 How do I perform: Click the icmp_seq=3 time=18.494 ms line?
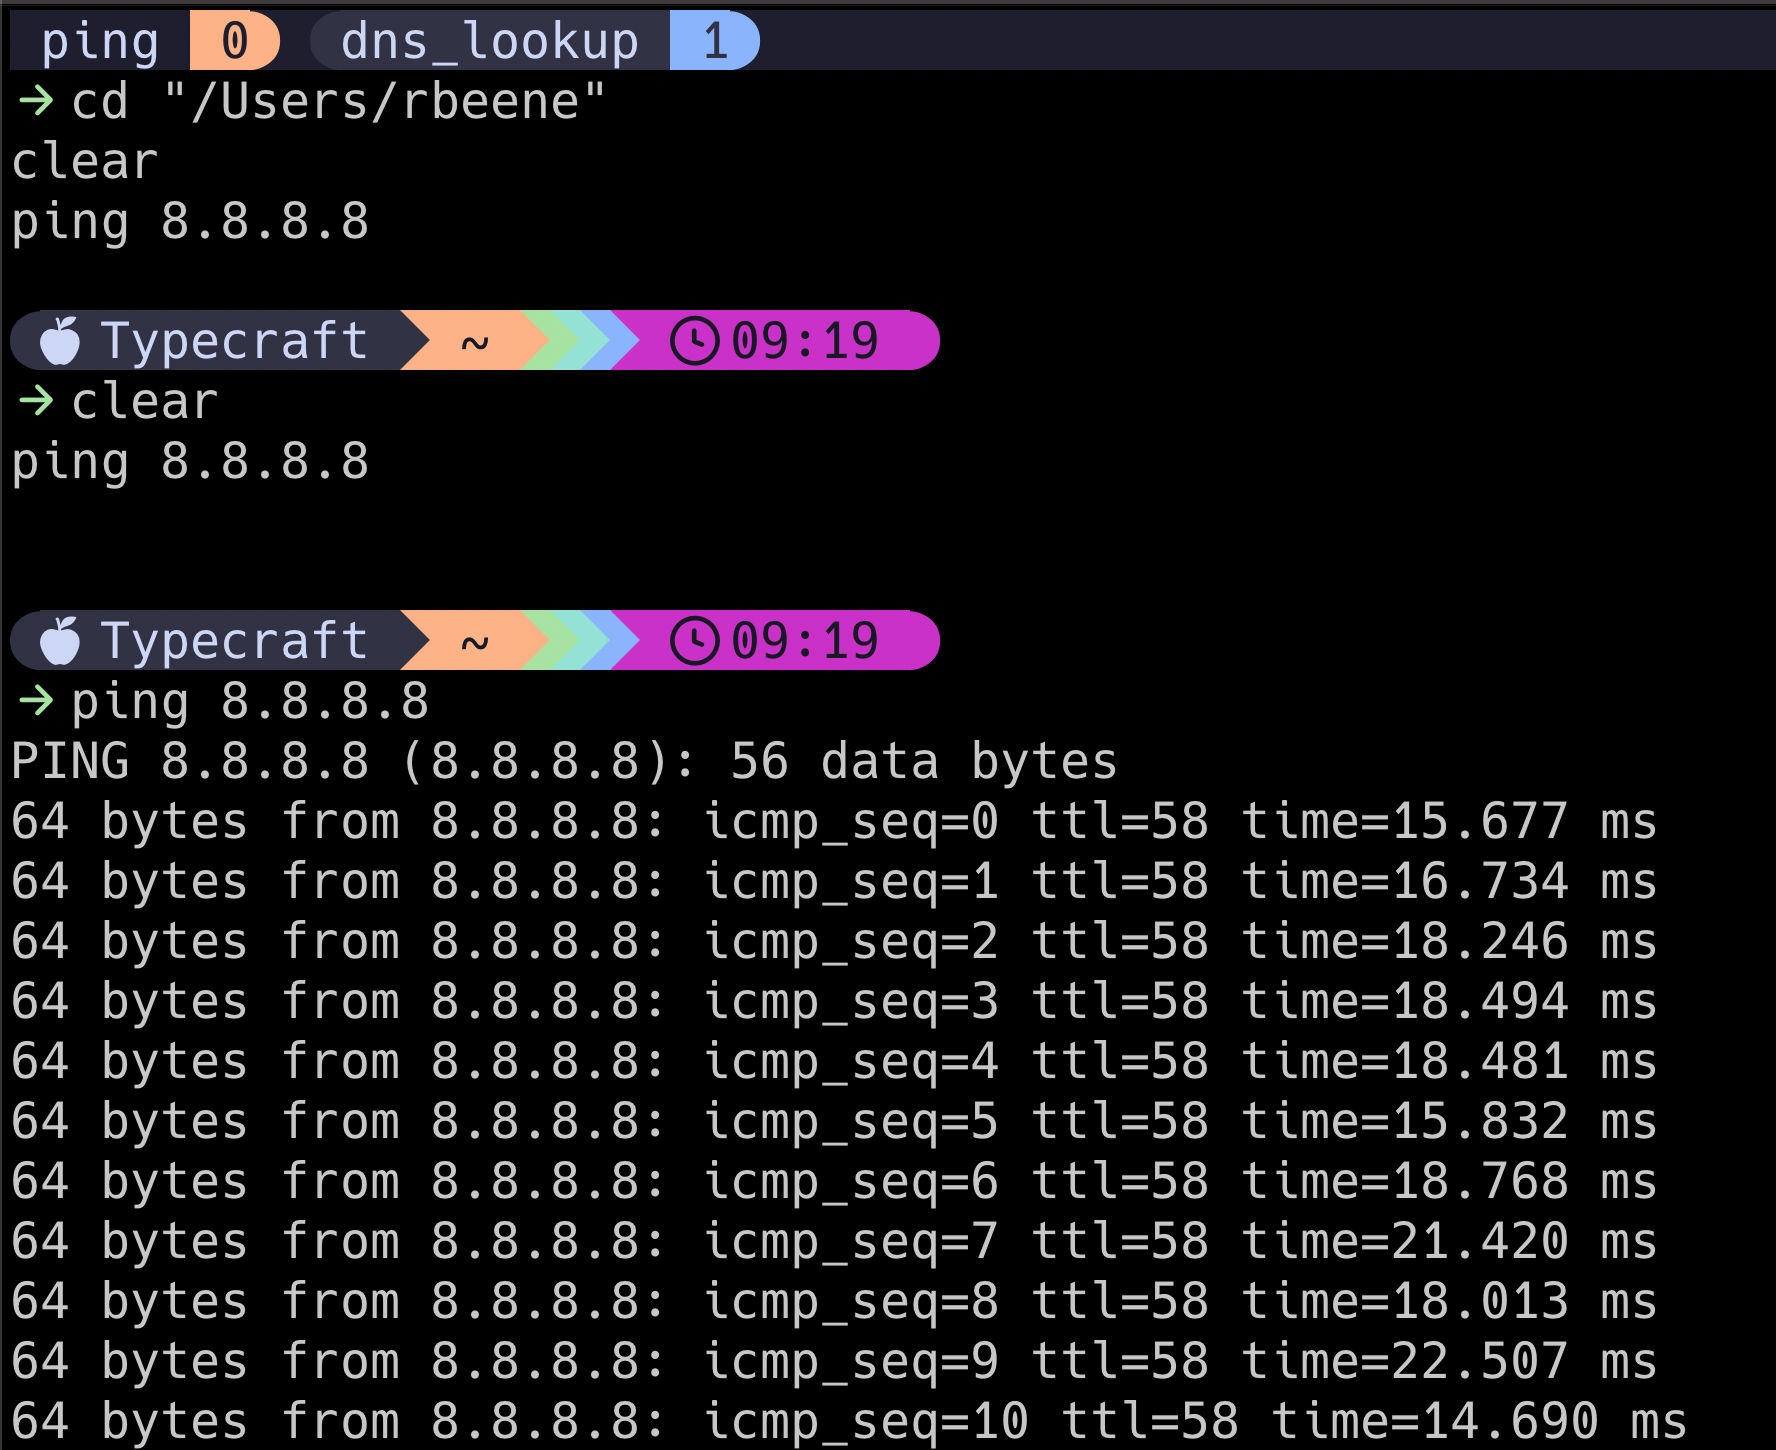[x=834, y=1001]
